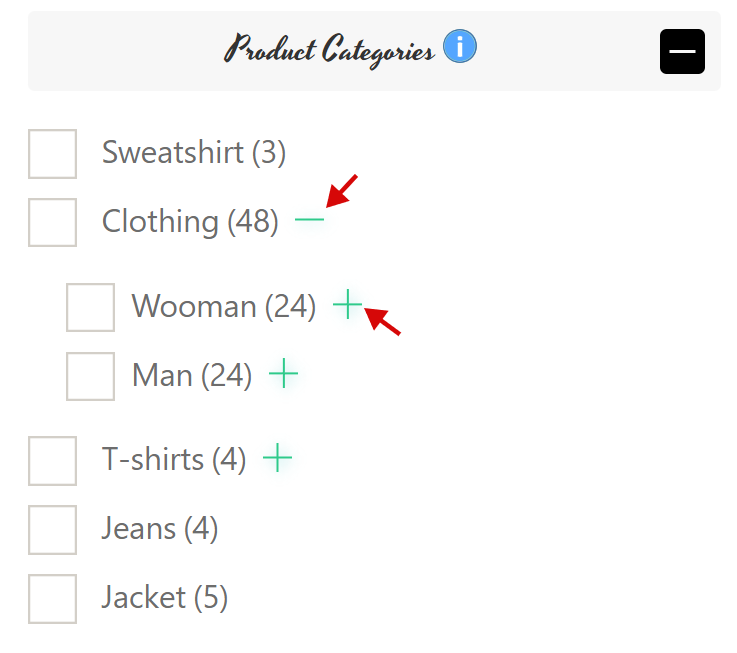Expand the T-shirts category
737x653 pixels.
(277, 457)
